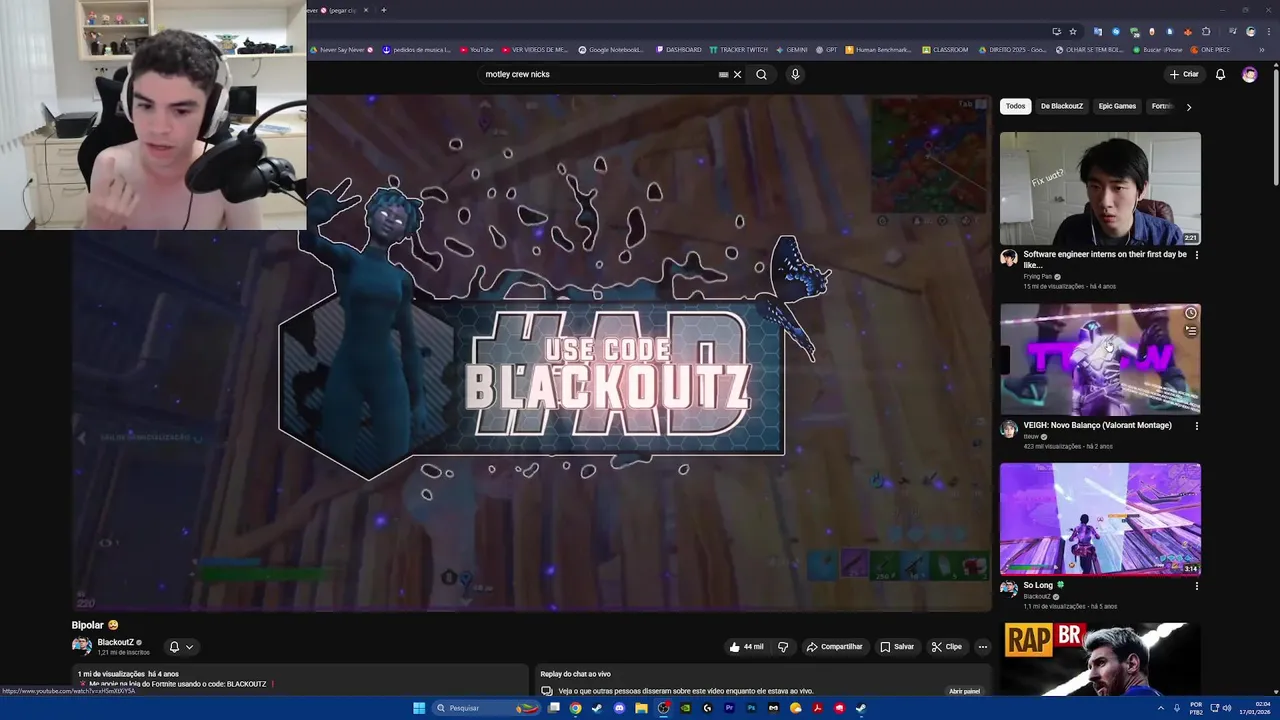Add VEIGH video to Watch Later
The width and height of the screenshot is (1280, 720).
click(1191, 313)
